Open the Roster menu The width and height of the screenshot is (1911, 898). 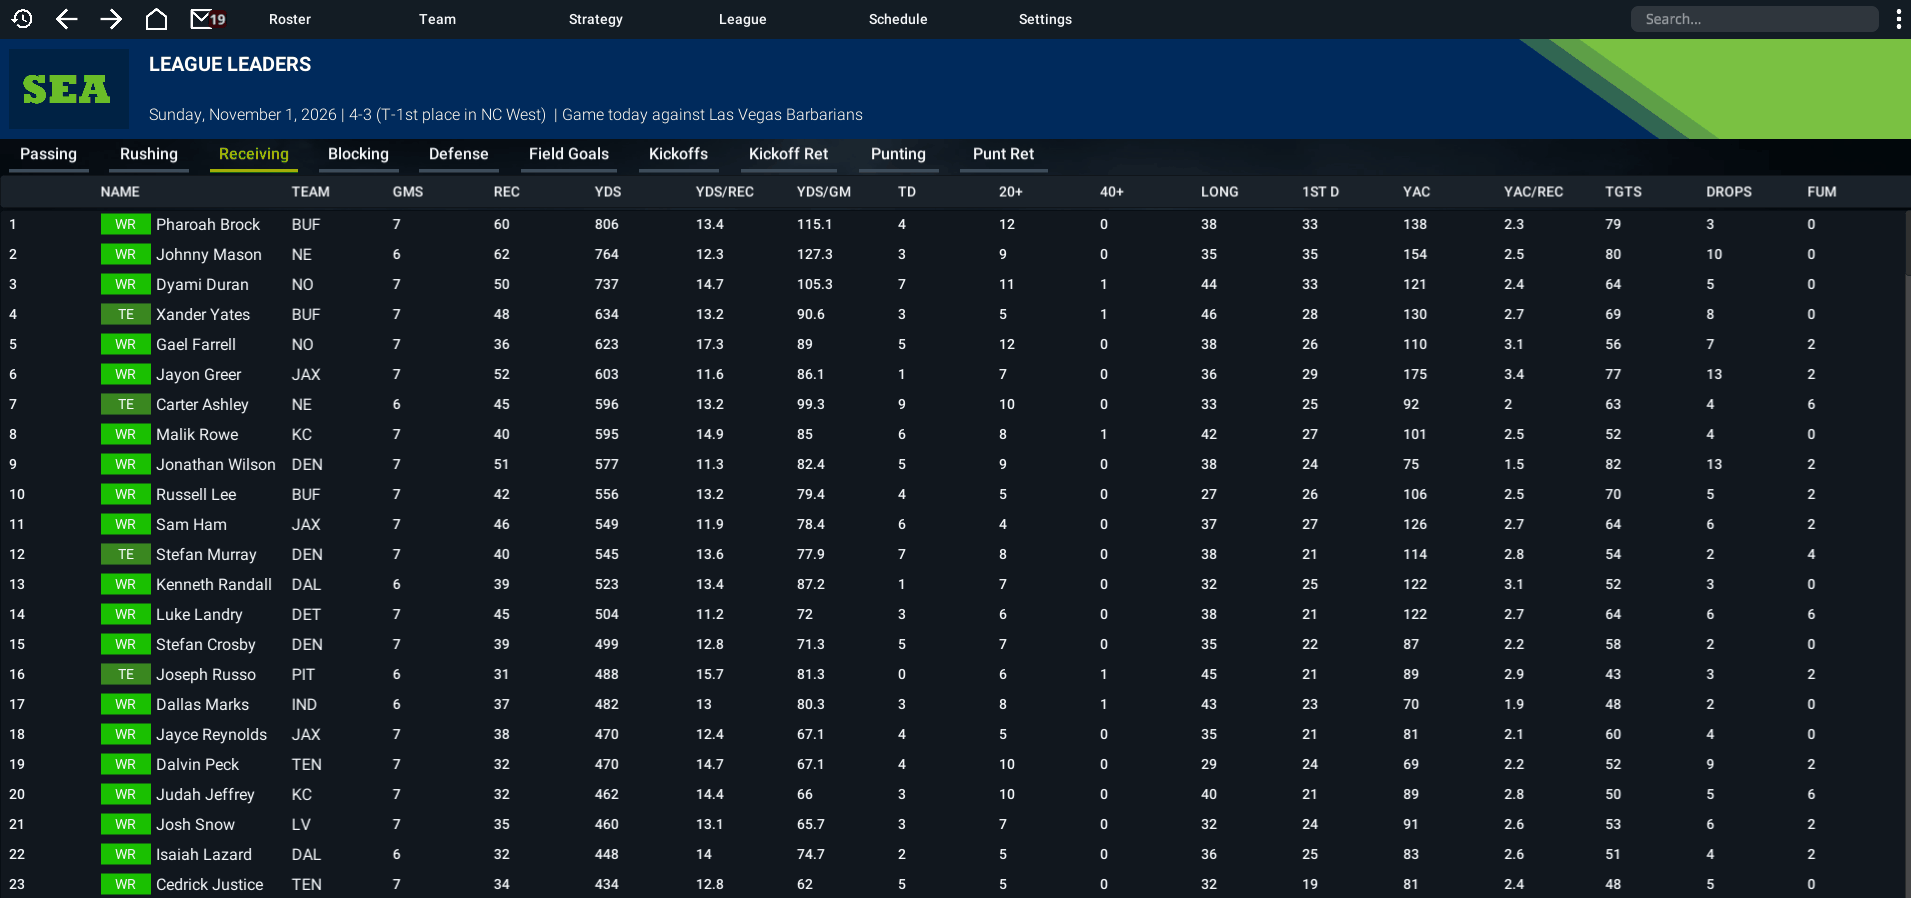tap(290, 19)
